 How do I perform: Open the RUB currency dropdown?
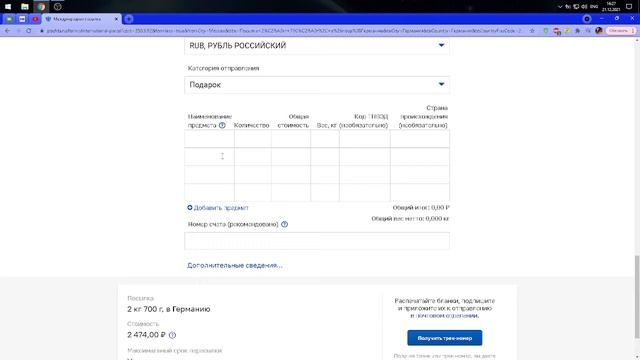[x=317, y=46]
